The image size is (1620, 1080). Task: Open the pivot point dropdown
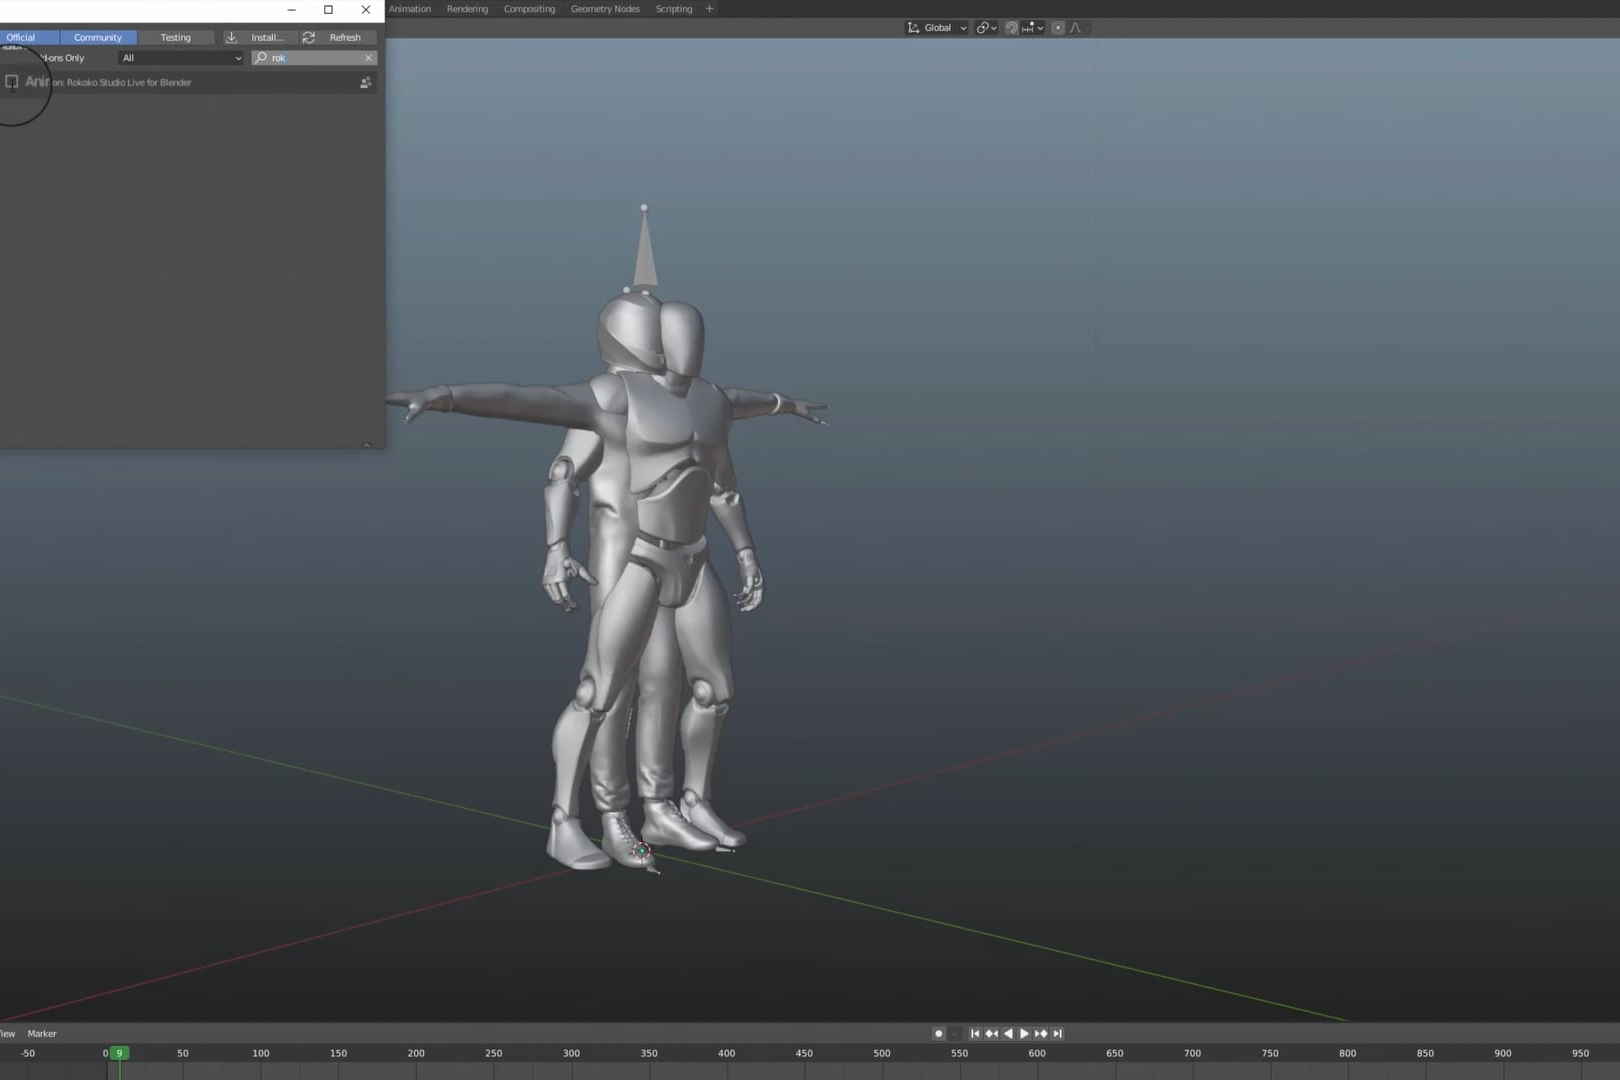click(x=986, y=28)
